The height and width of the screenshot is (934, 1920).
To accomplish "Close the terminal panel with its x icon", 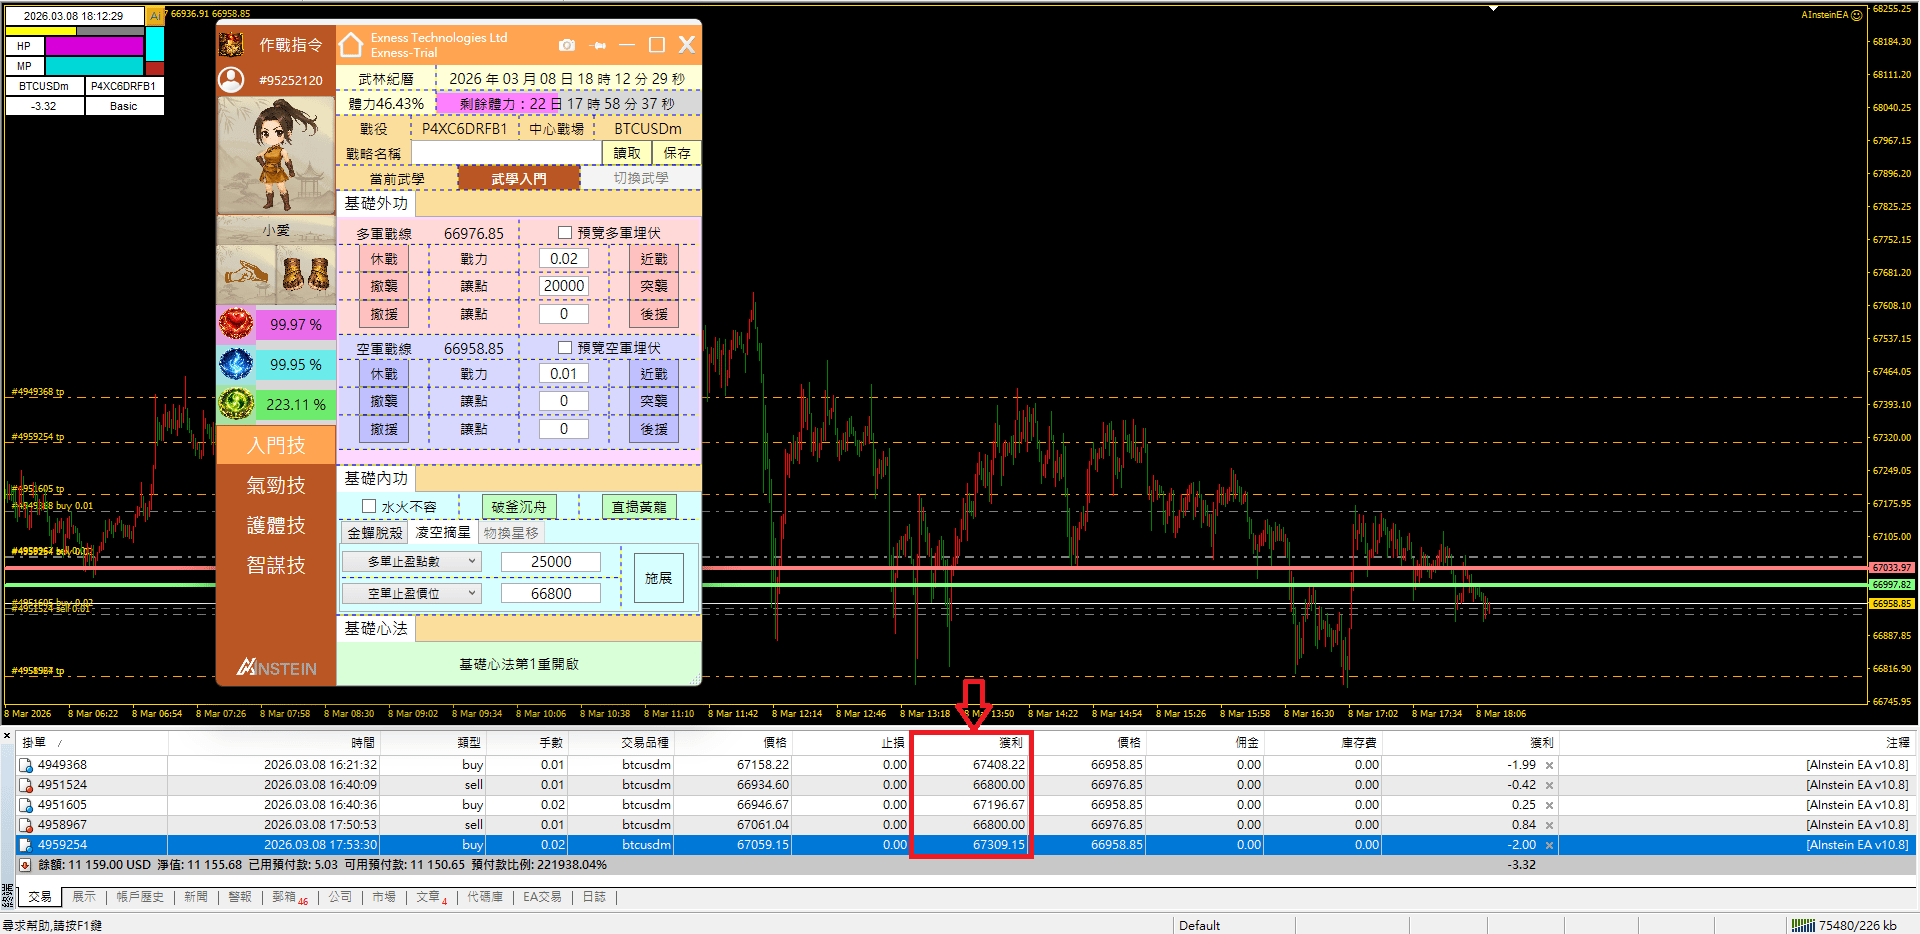I will [7, 737].
